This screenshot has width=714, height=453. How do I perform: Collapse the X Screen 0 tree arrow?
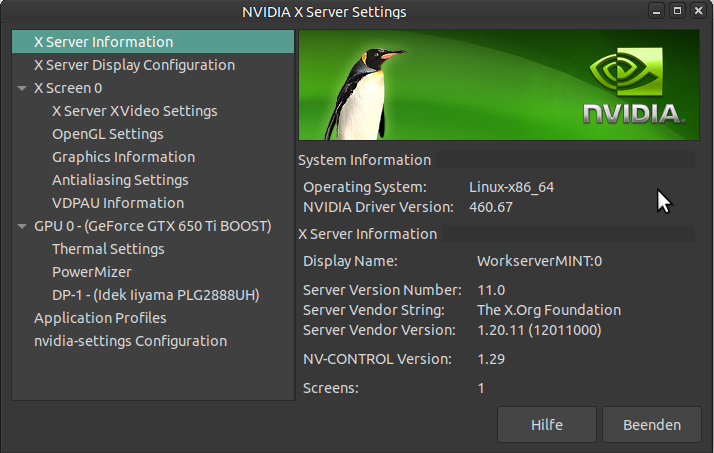pos(22,88)
